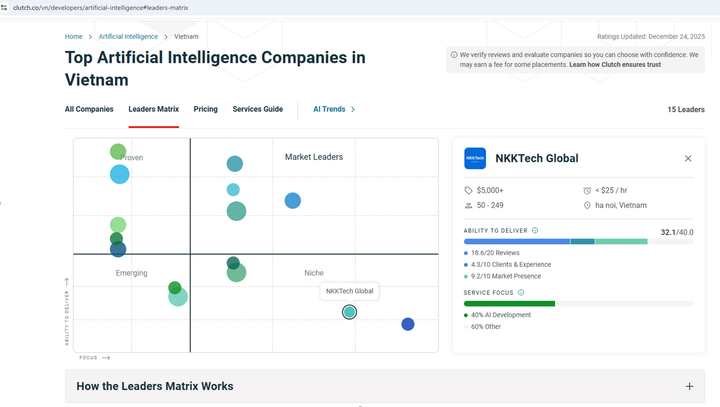
Task: Expand How the Leaders Matrix Works section
Action: [x=385, y=386]
